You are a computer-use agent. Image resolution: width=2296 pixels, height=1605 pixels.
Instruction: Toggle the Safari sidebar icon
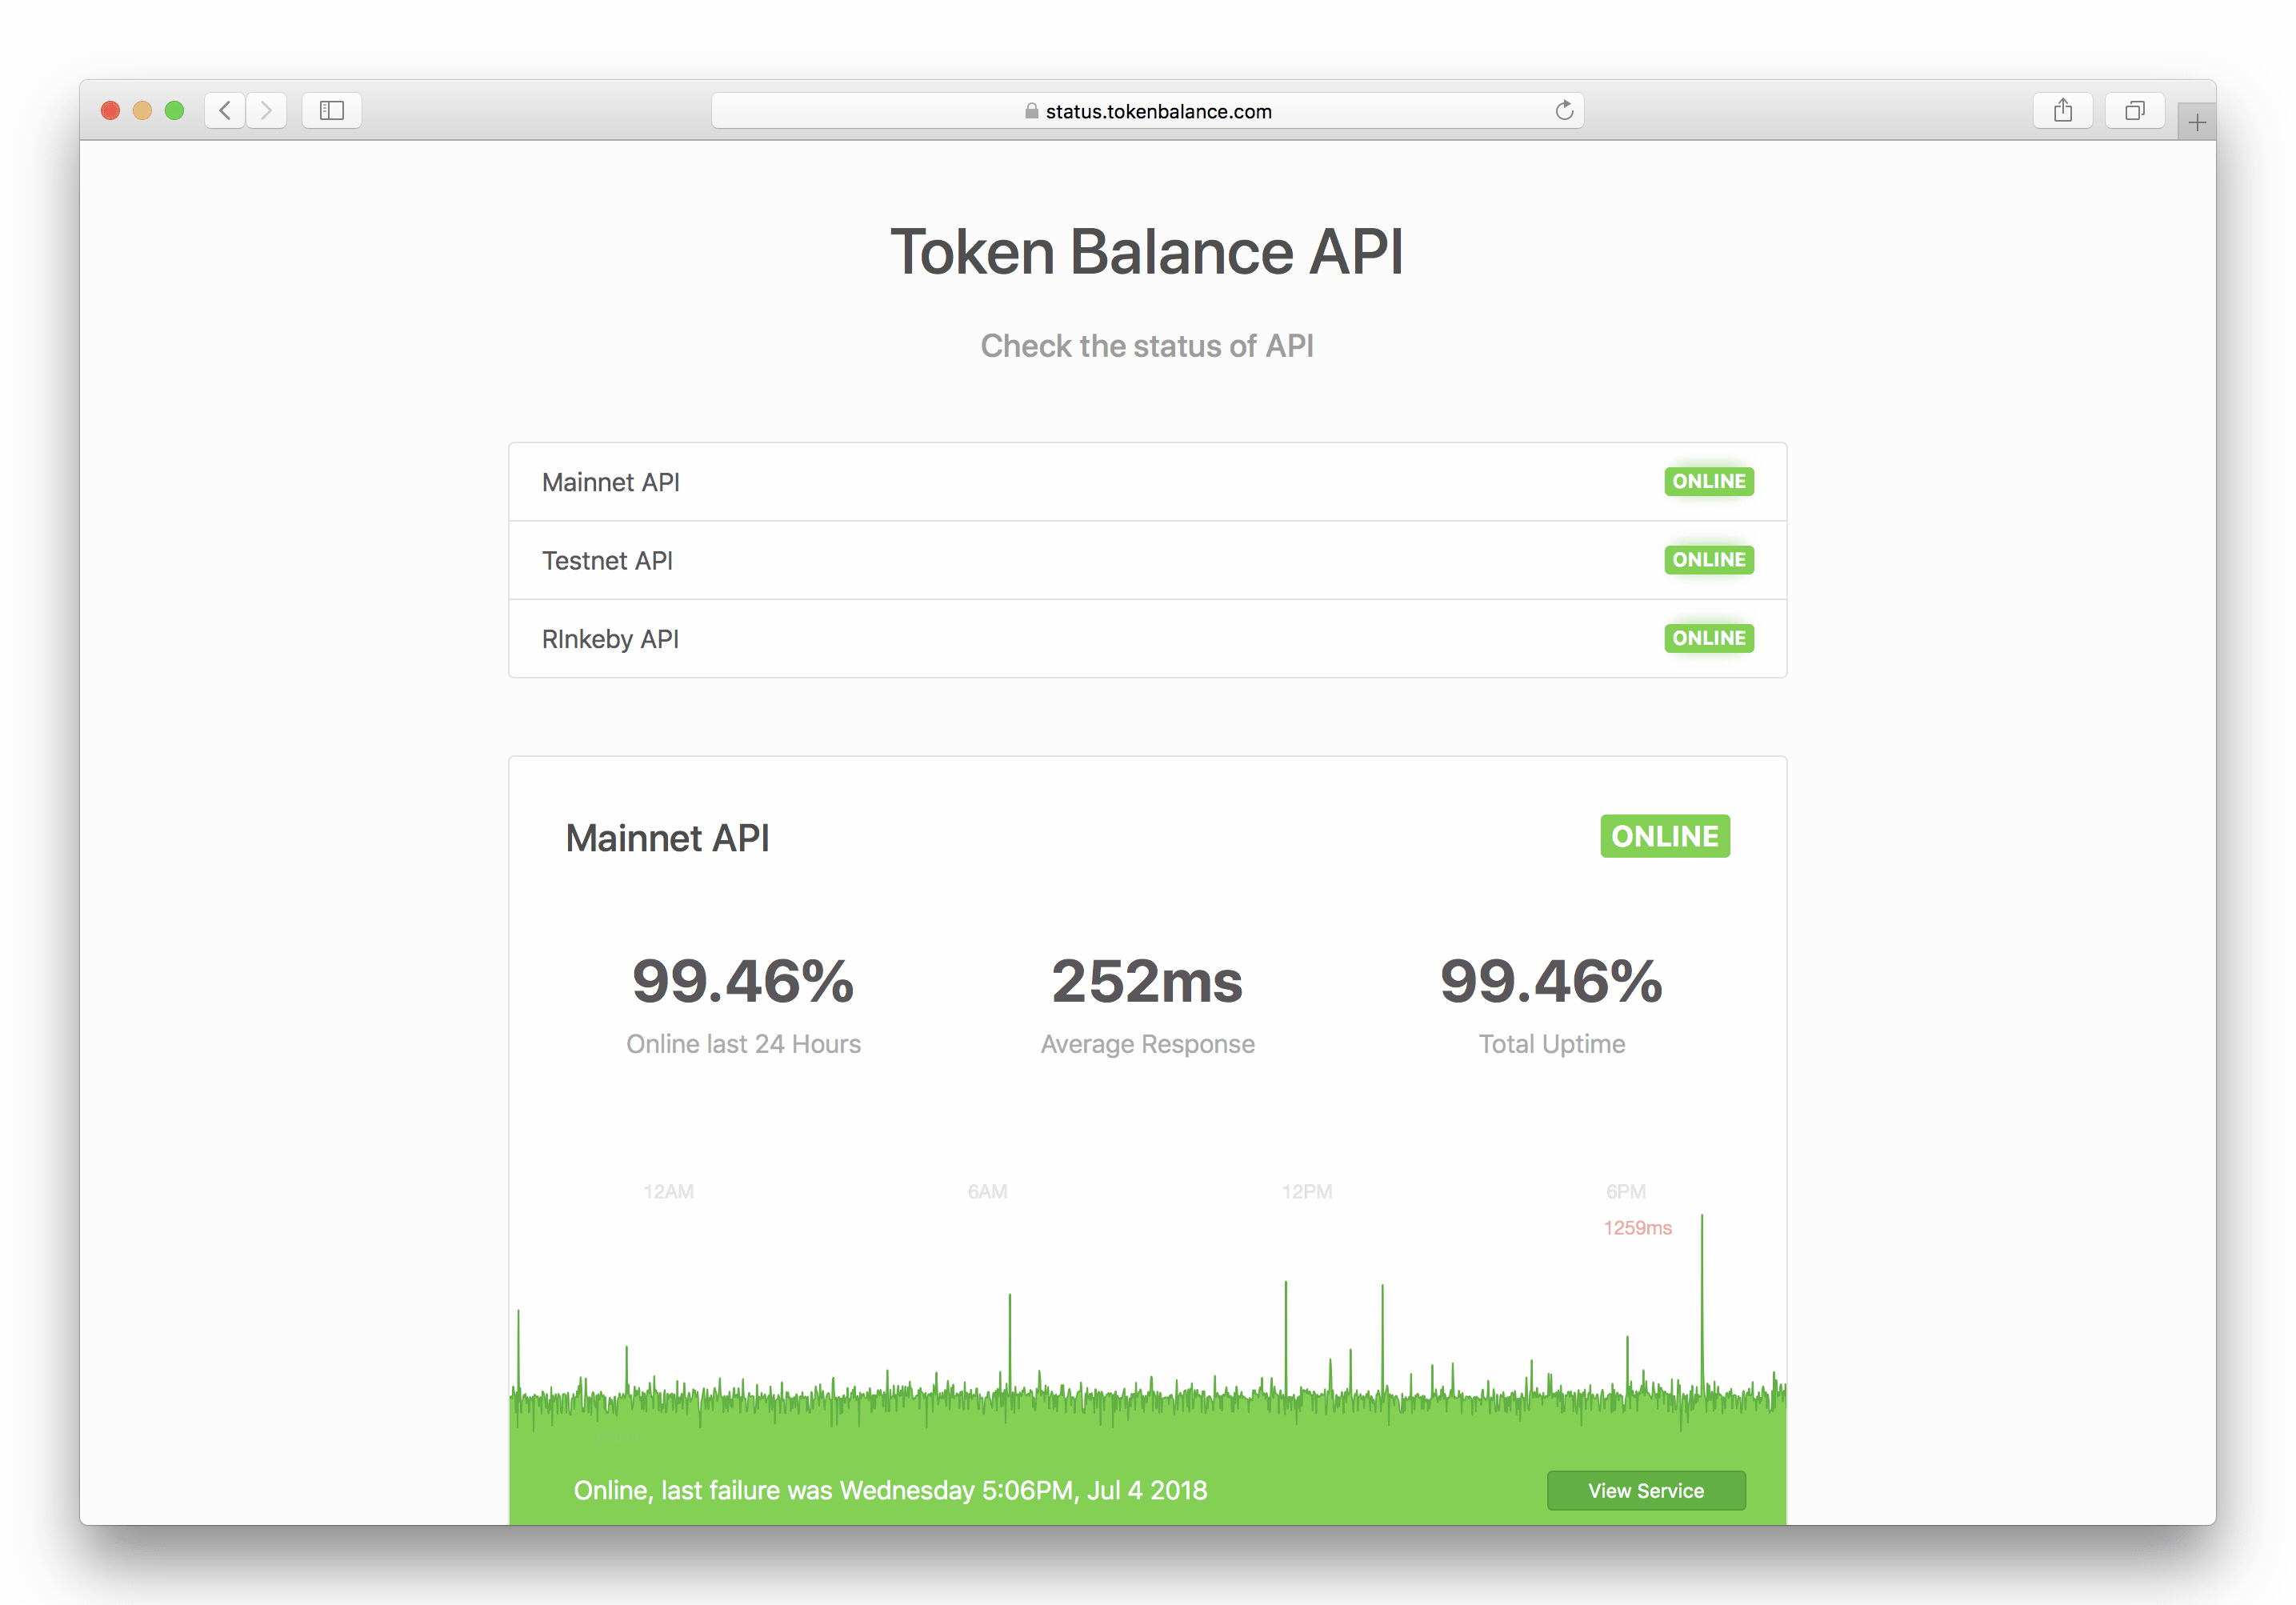332,110
